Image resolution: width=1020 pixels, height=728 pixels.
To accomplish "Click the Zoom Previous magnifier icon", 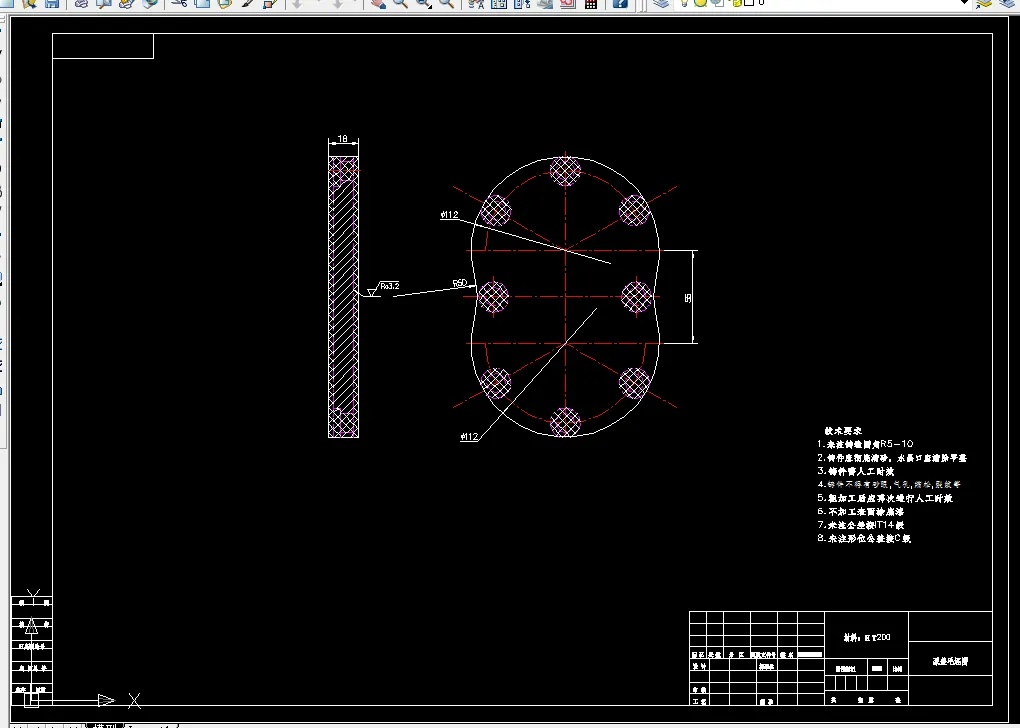I will pyautogui.click(x=447, y=4).
